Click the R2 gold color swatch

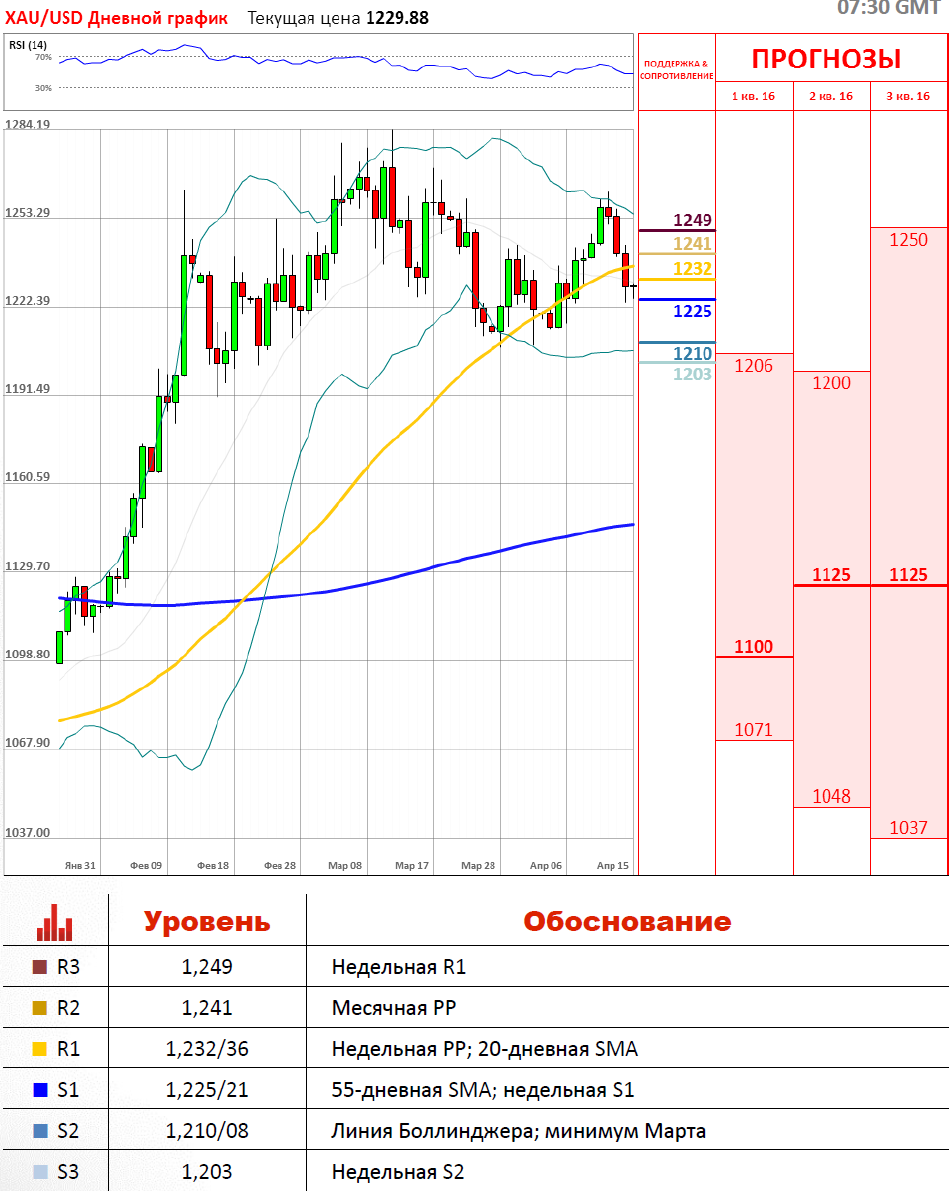pos(40,1008)
